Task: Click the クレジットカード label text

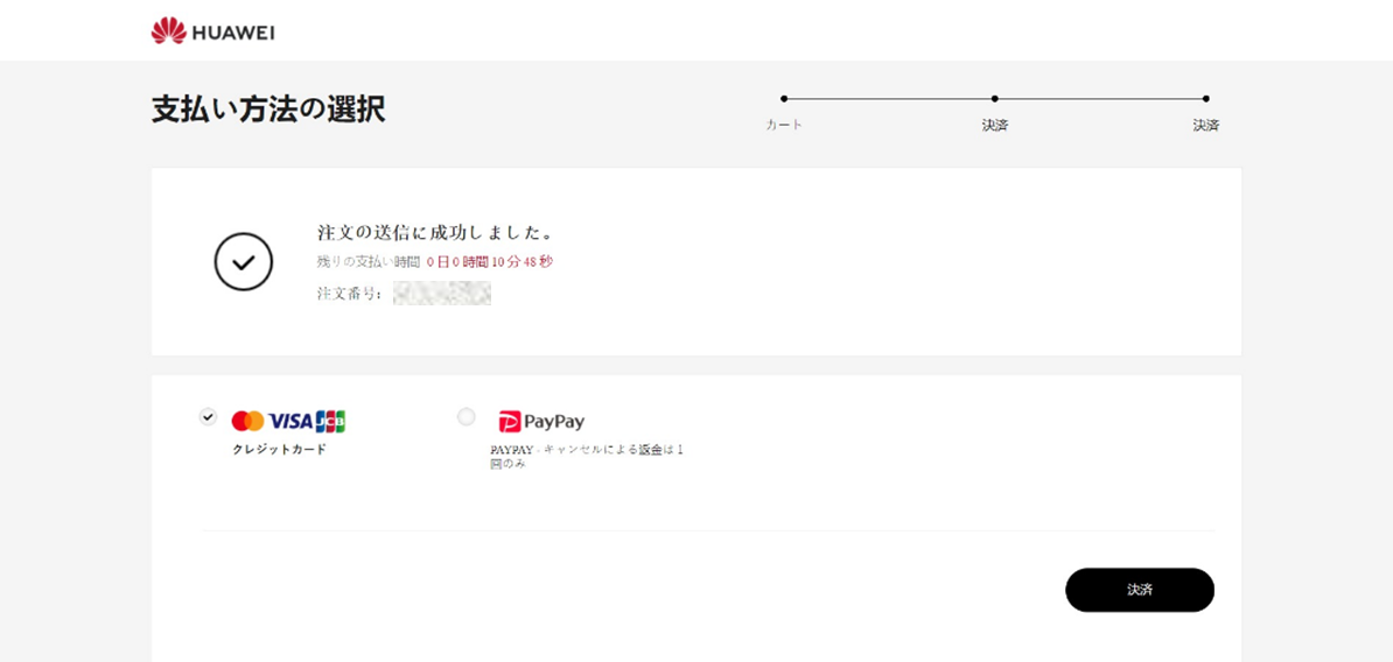Action: (280, 449)
